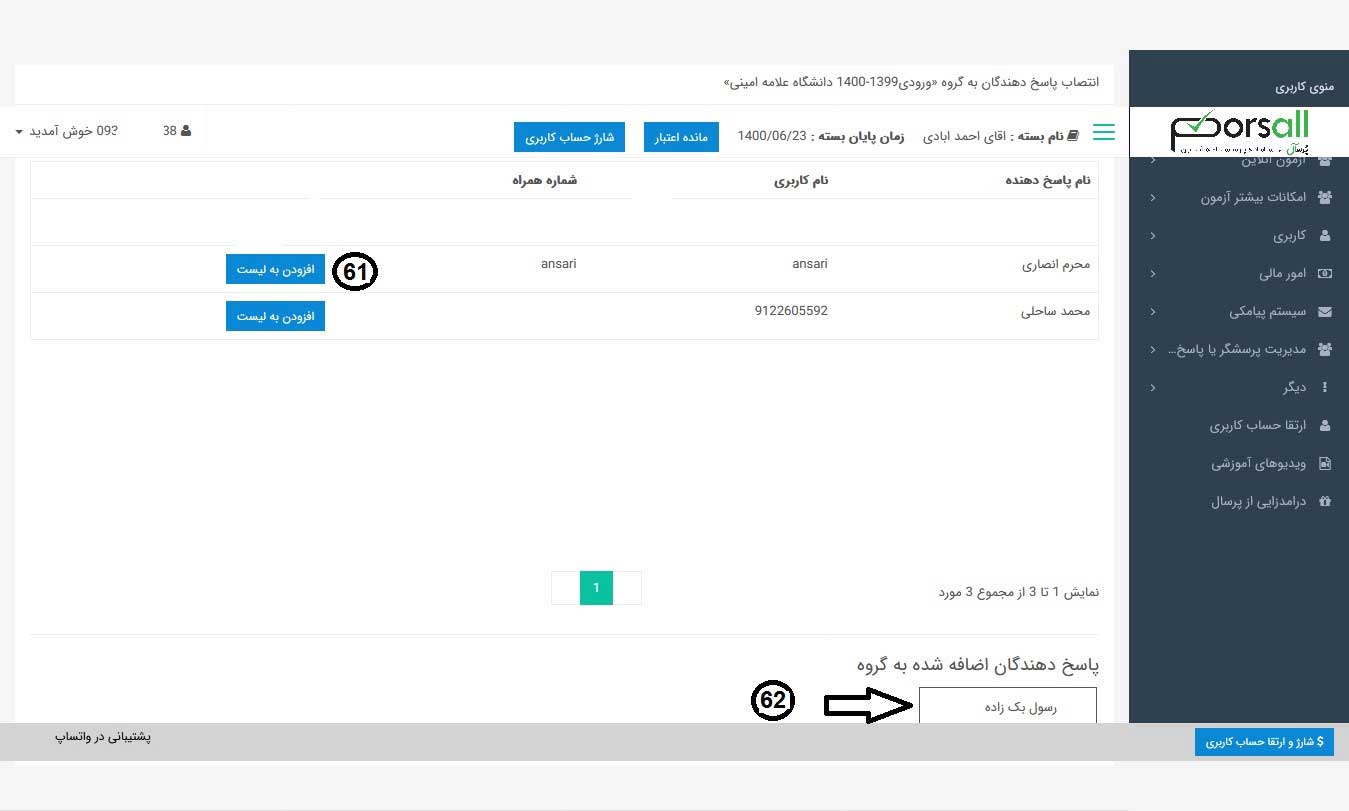Image resolution: width=1349 pixels, height=811 pixels.
Task: Click the group icon beside امکانات بیشتر آزمون
Action: (x=1325, y=197)
